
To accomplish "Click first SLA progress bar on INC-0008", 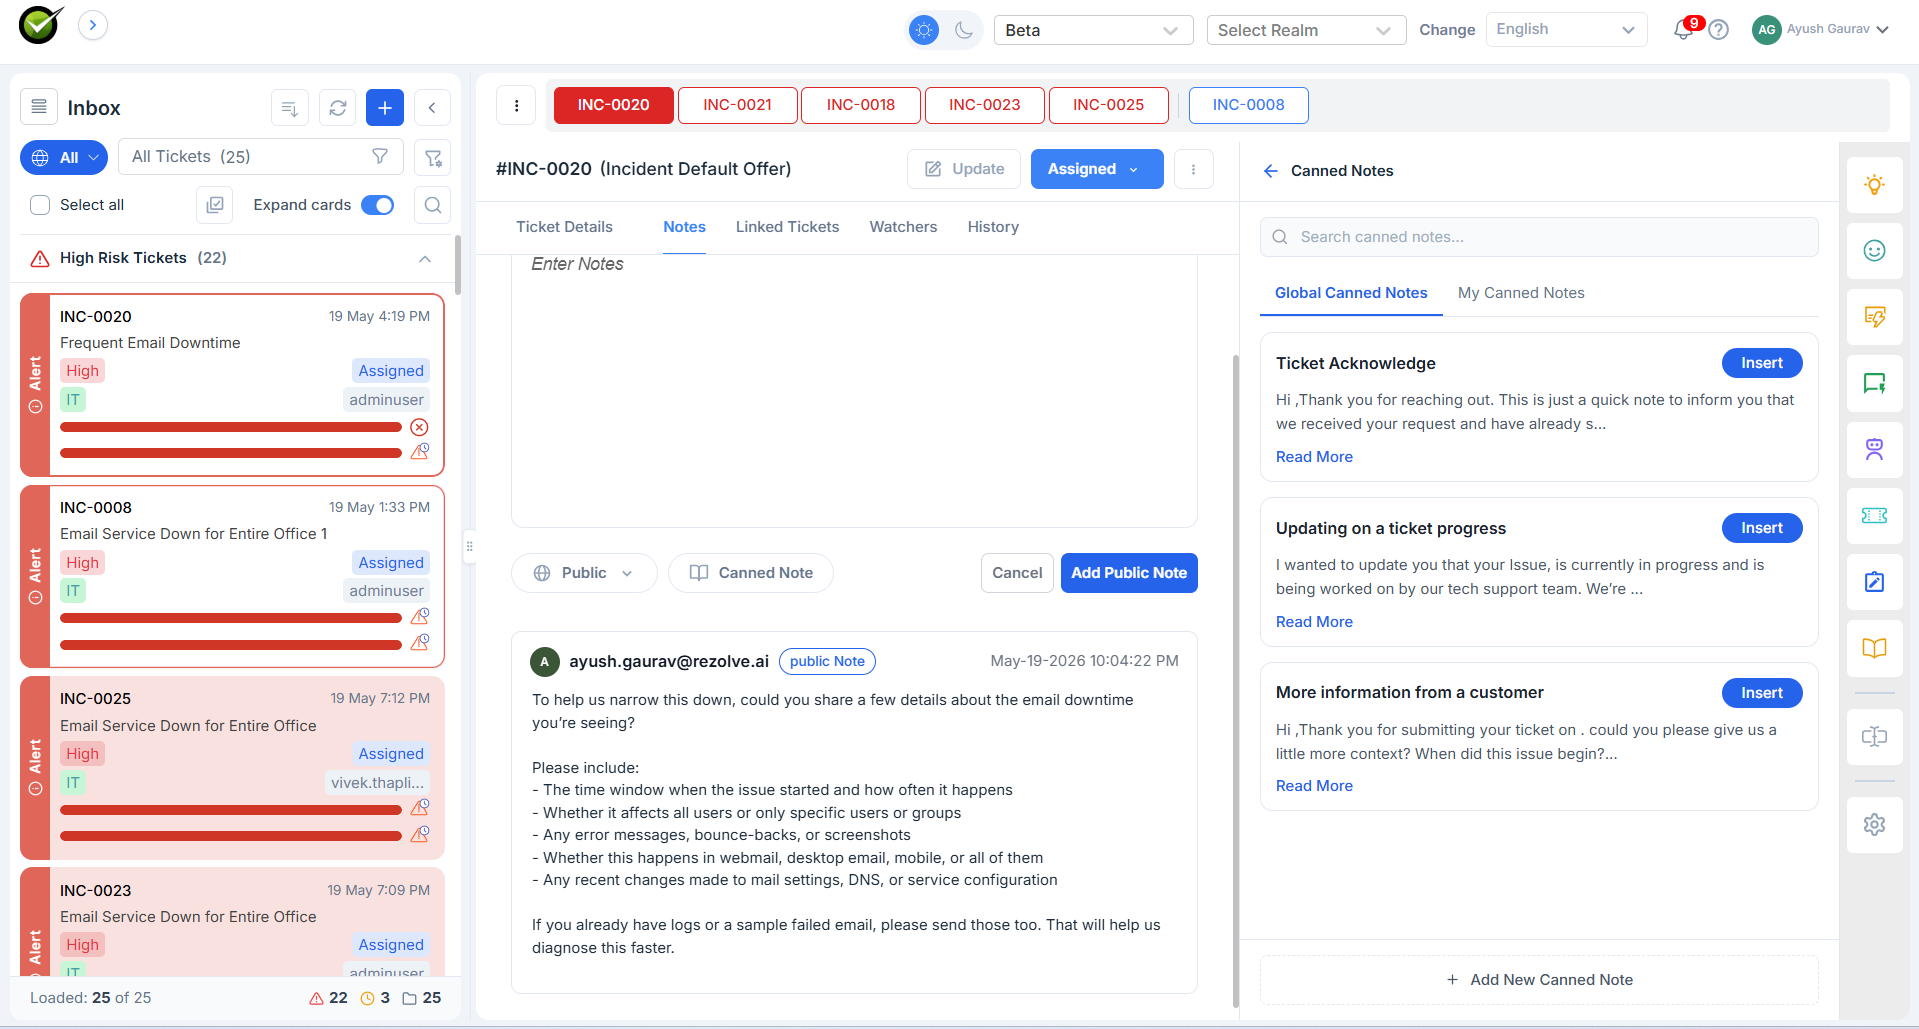I will pos(231,618).
